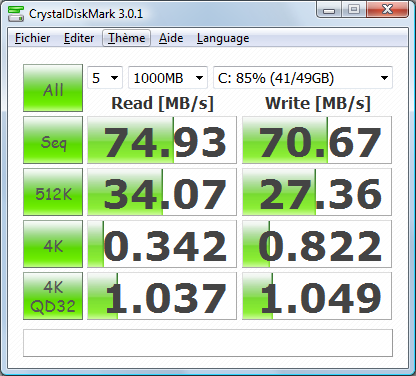This screenshot has height=376, width=416.
Task: Open the C: drive selection dropdown
Action: tap(303, 78)
